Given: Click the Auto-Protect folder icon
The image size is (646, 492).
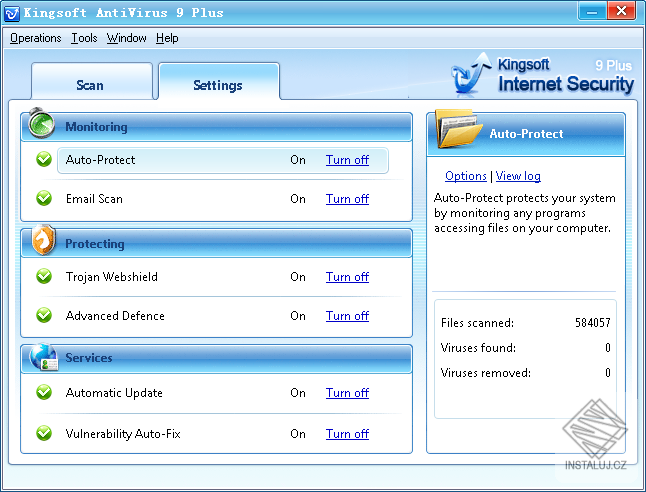Looking at the screenshot, I should tap(459, 129).
